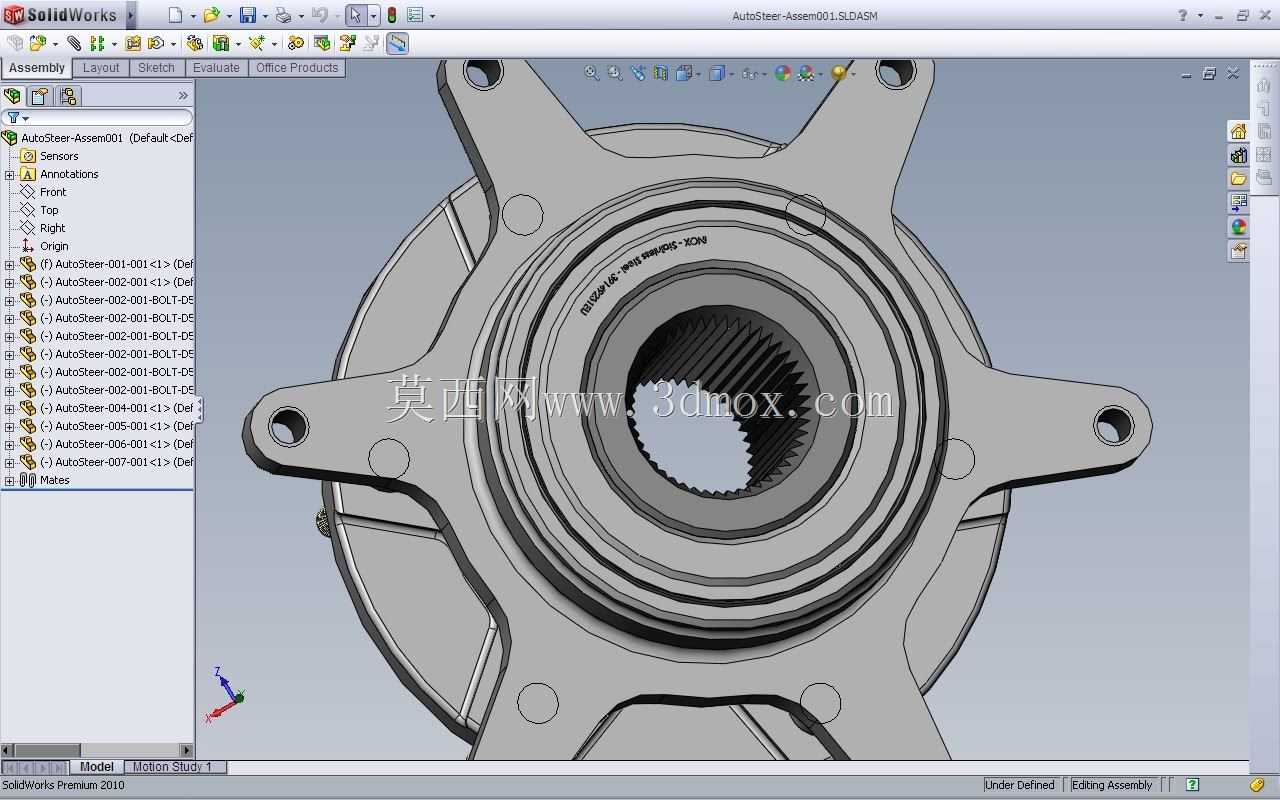The width and height of the screenshot is (1280, 800).
Task: Click the Previous View icon
Action: tap(638, 73)
